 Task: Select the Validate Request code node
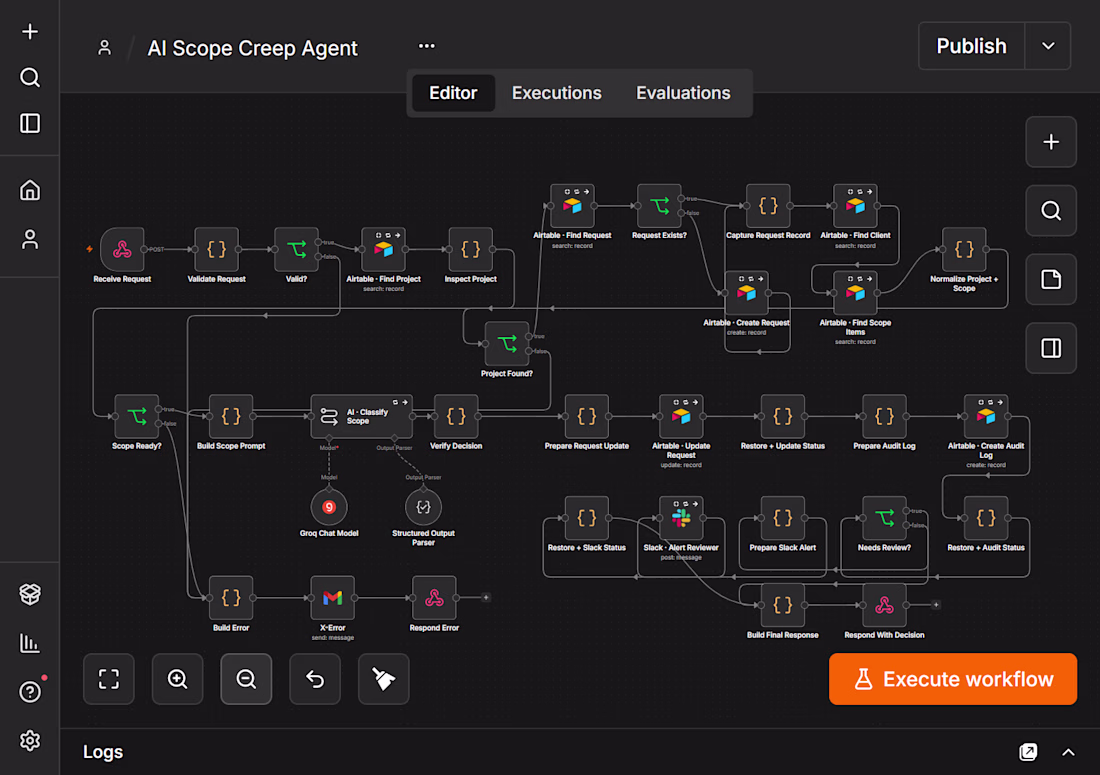(x=216, y=249)
